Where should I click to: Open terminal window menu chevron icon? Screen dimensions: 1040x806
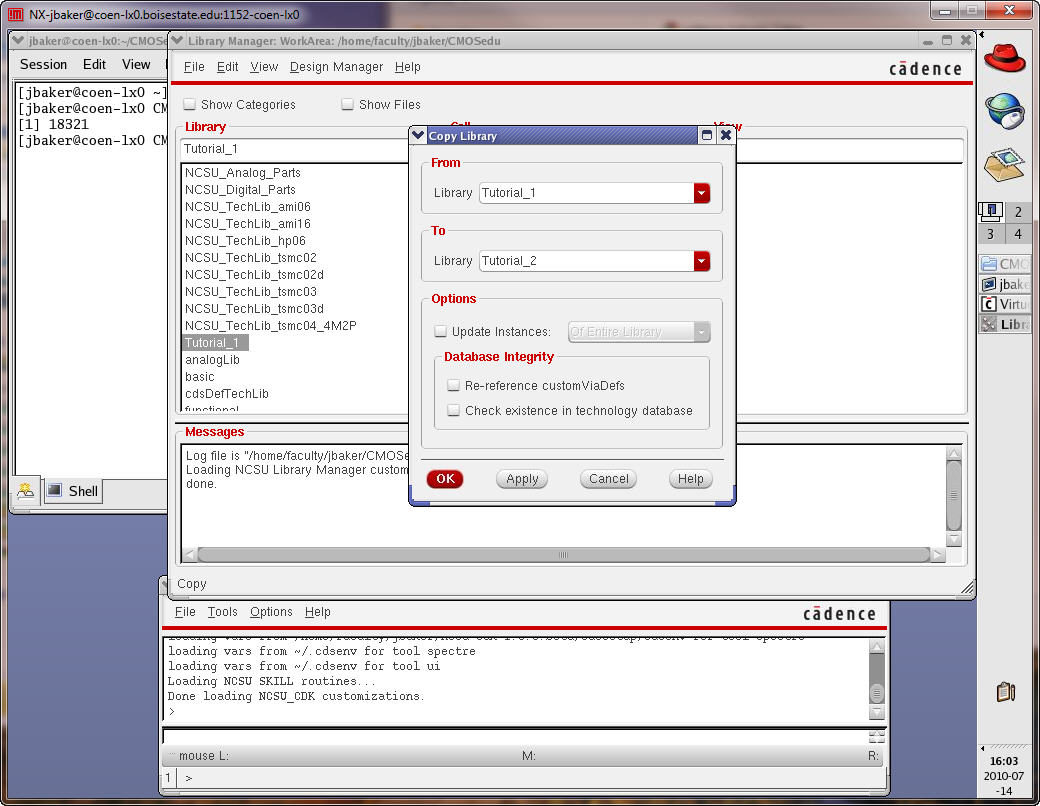click(x=19, y=40)
